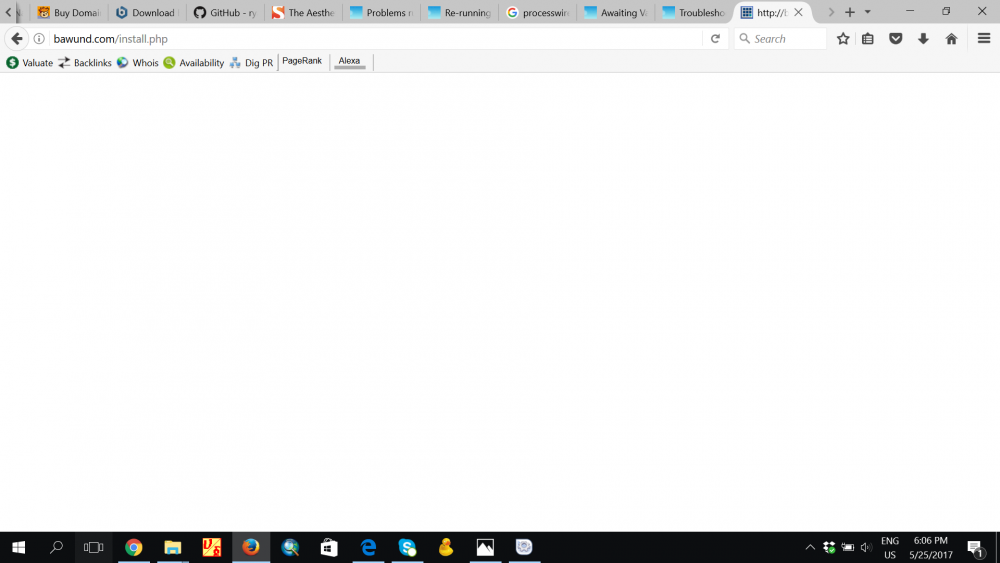Open Google Chrome from the taskbar

point(133,547)
